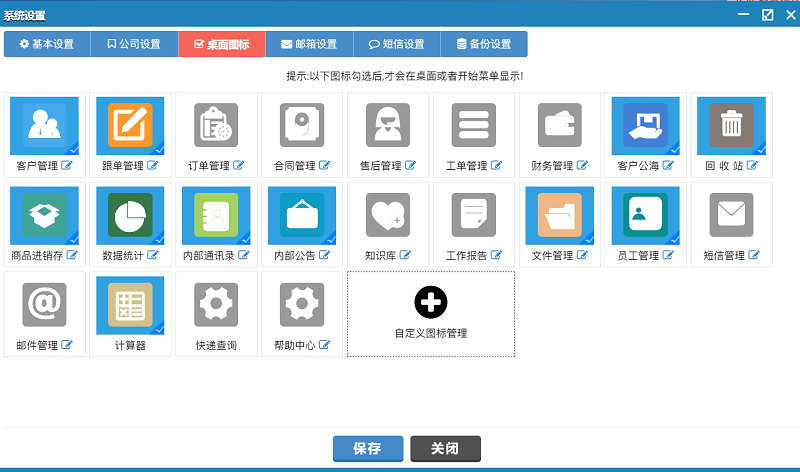Select the 售后管理 agent icon
This screenshot has width=800, height=472.
pos(388,126)
